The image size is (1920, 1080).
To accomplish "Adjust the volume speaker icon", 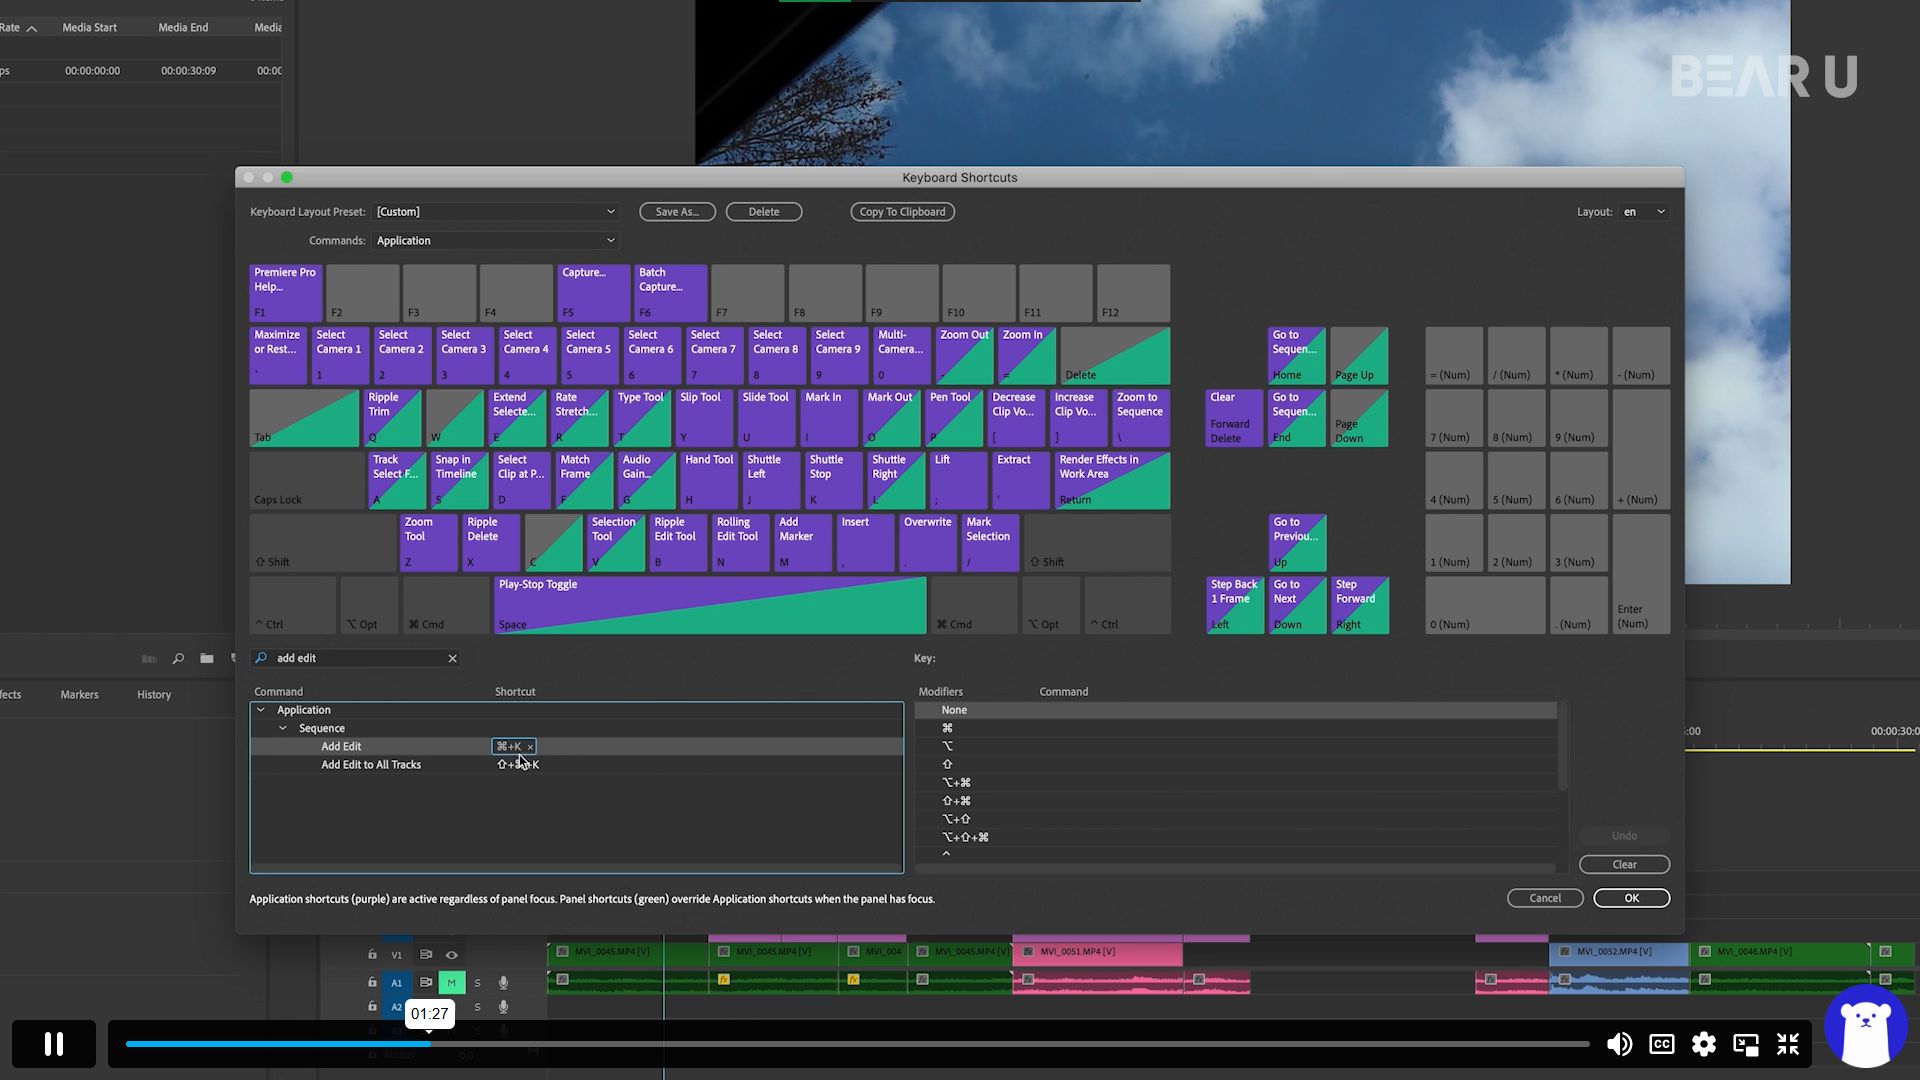I will coord(1619,1044).
